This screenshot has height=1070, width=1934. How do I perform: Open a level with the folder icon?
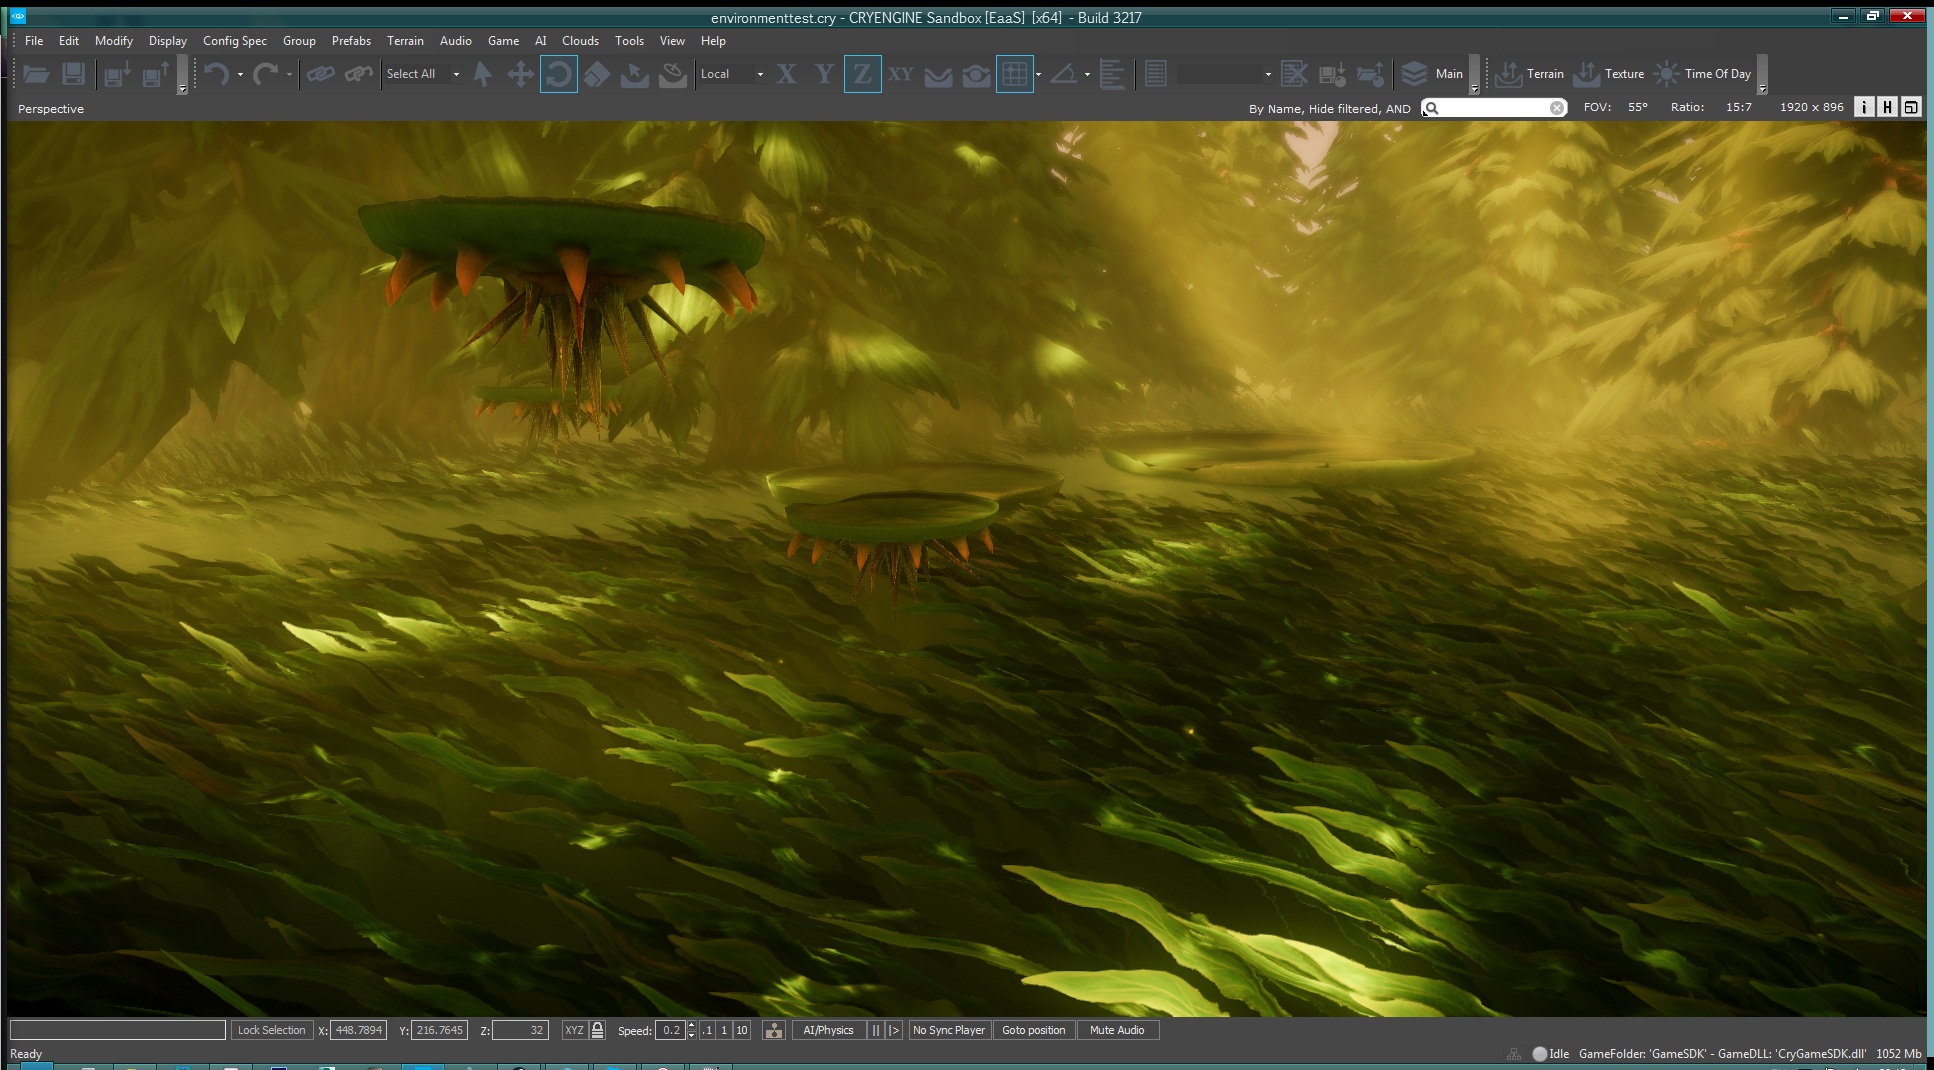pyautogui.click(x=36, y=74)
